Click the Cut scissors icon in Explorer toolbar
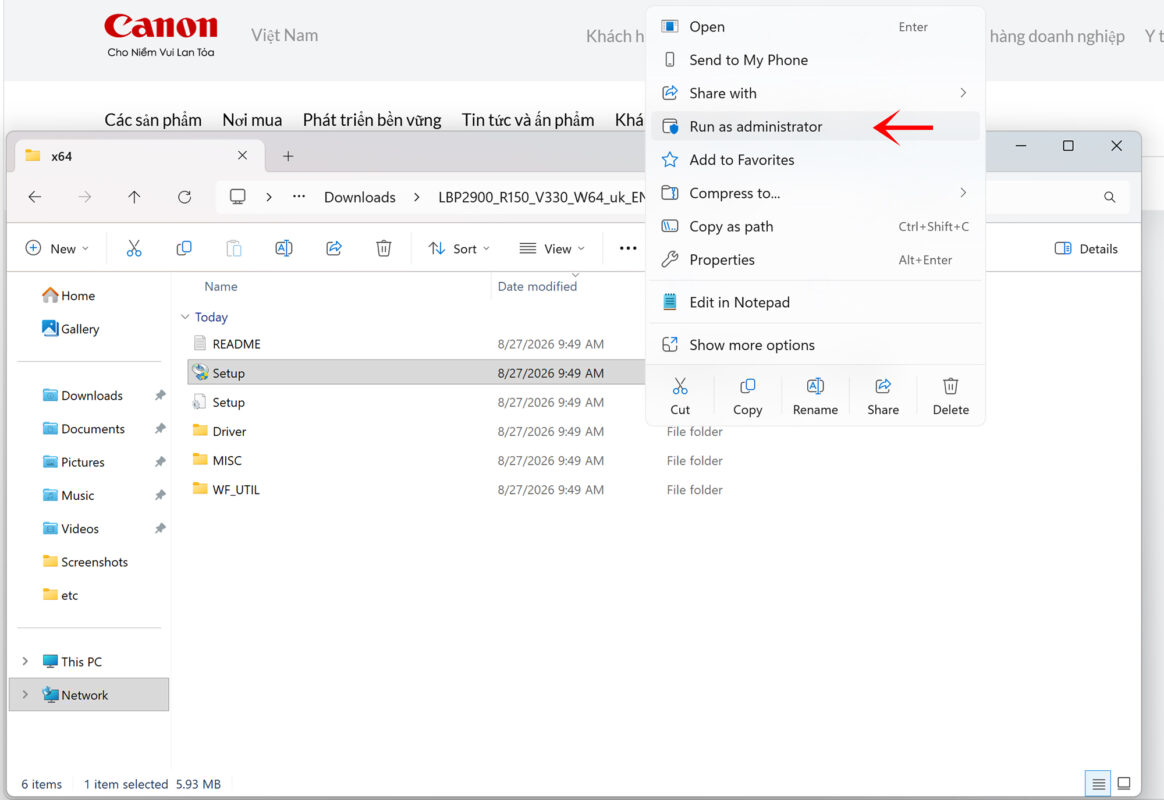Image resolution: width=1164 pixels, height=800 pixels. [x=134, y=249]
